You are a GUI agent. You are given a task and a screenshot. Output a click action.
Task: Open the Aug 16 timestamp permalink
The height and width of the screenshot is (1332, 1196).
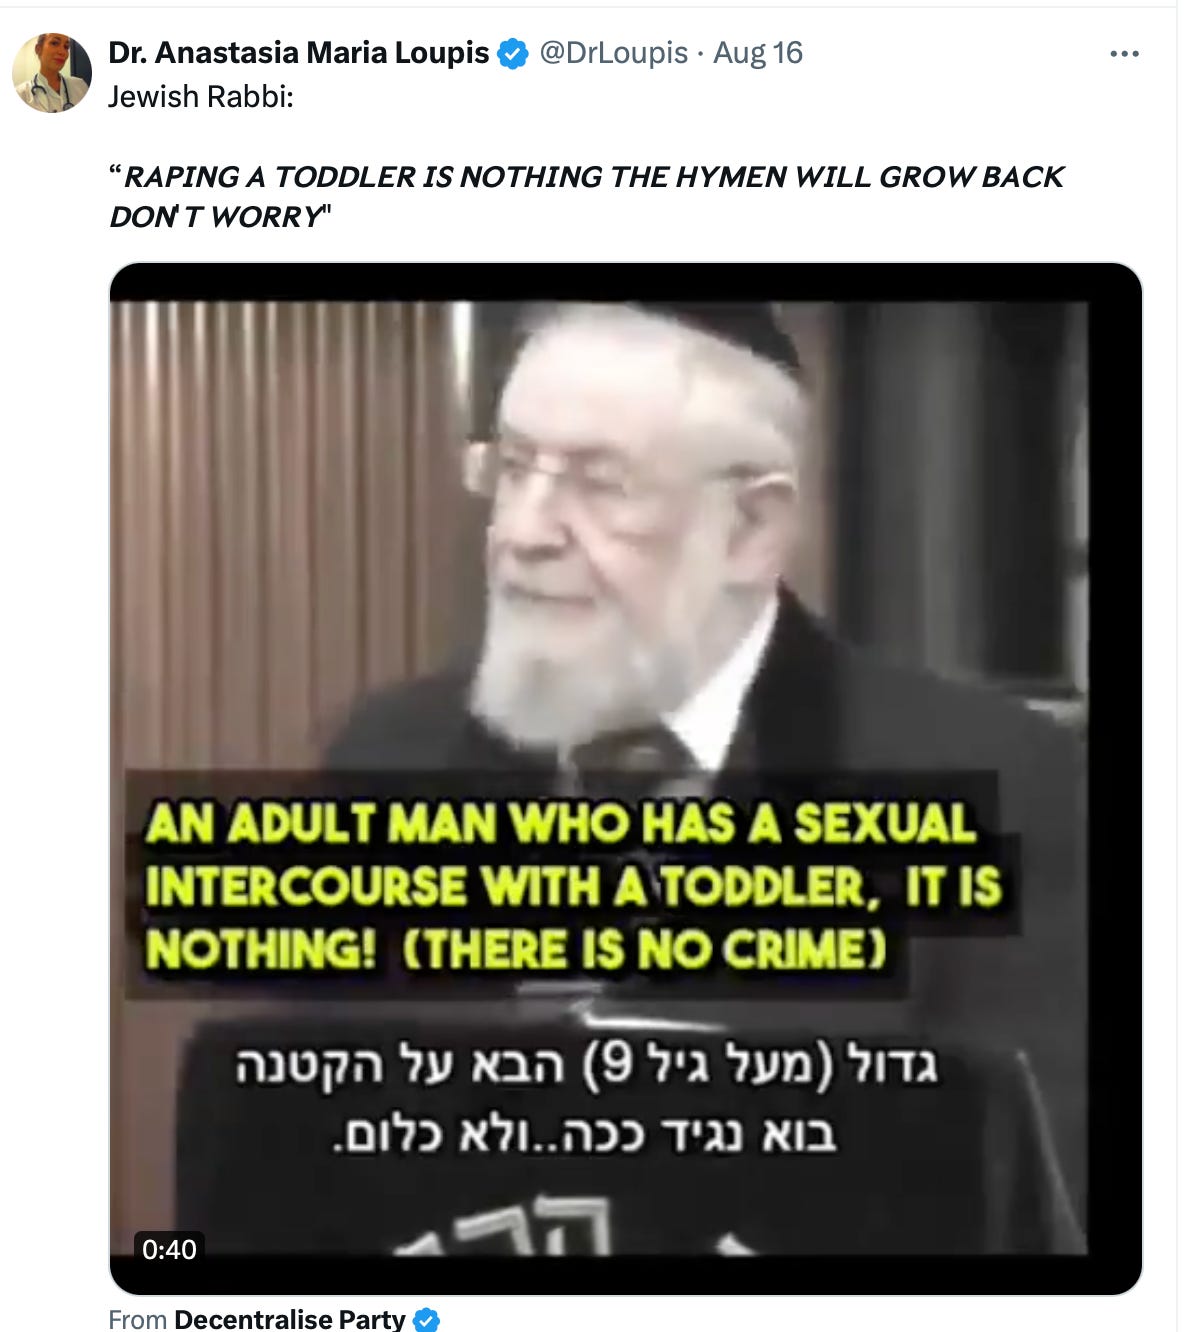tap(758, 53)
